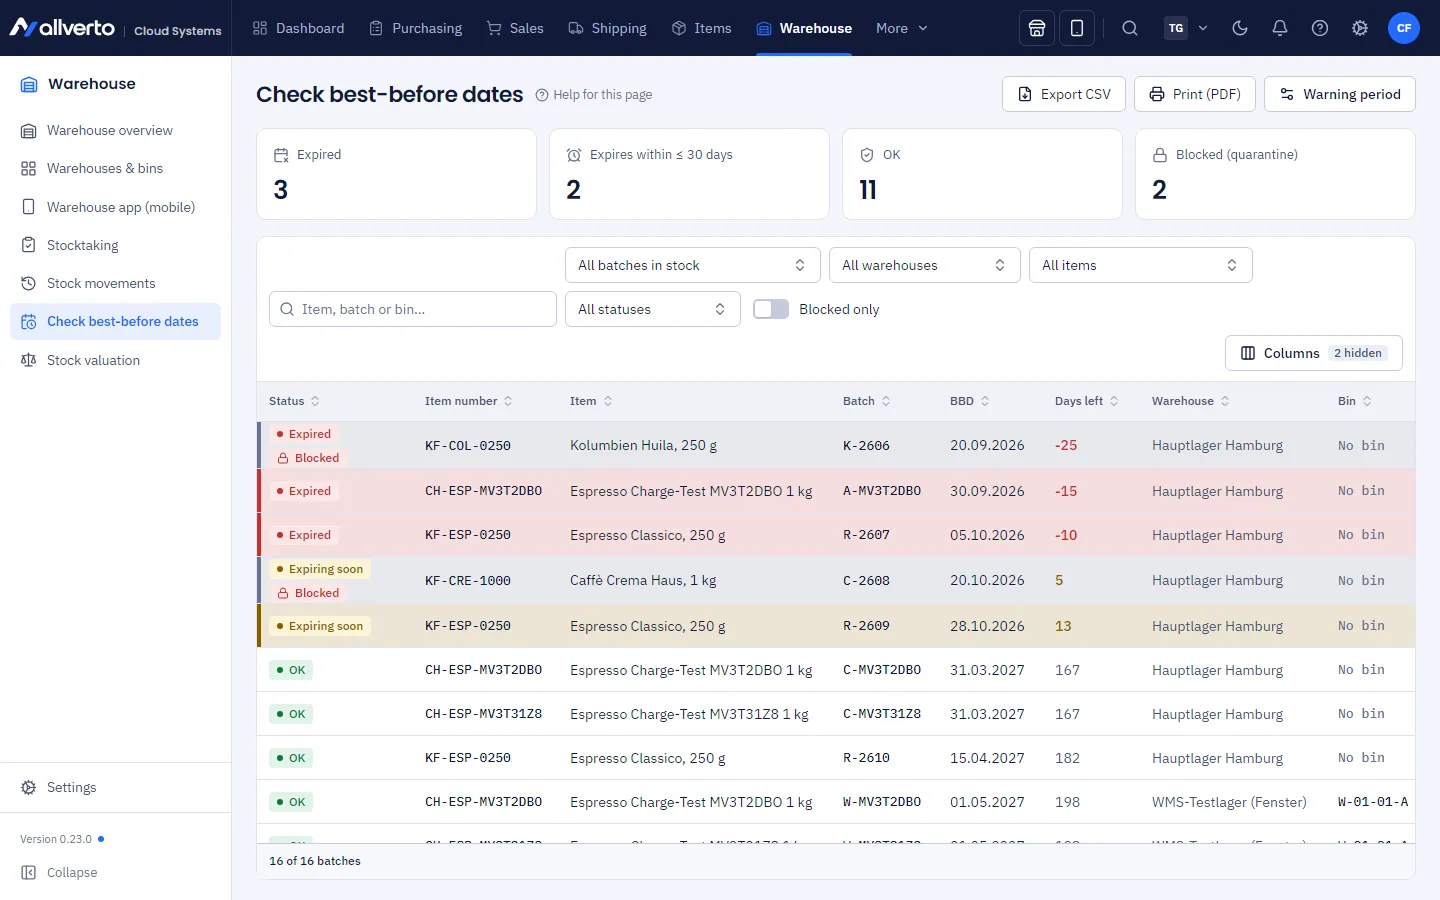The width and height of the screenshot is (1440, 900).
Task: Open the Columns visibility button
Action: pyautogui.click(x=1314, y=353)
